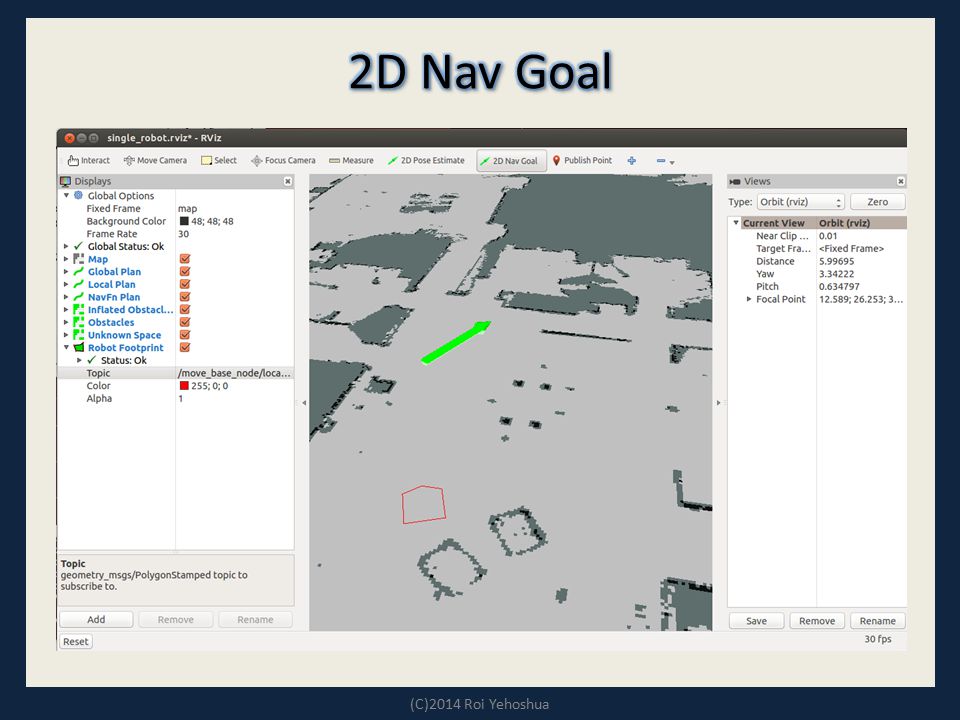Image resolution: width=960 pixels, height=720 pixels.
Task: Toggle the Unknown Space checkbox
Action: click(185, 335)
